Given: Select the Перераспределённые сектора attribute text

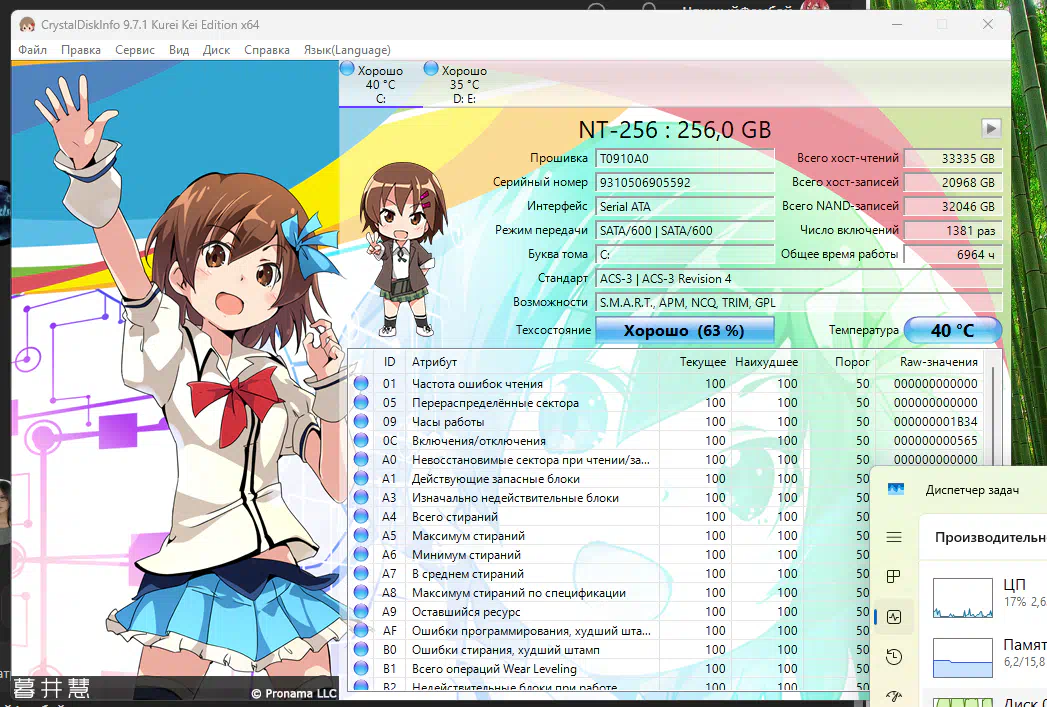Looking at the screenshot, I should pyautogui.click(x=495, y=403).
